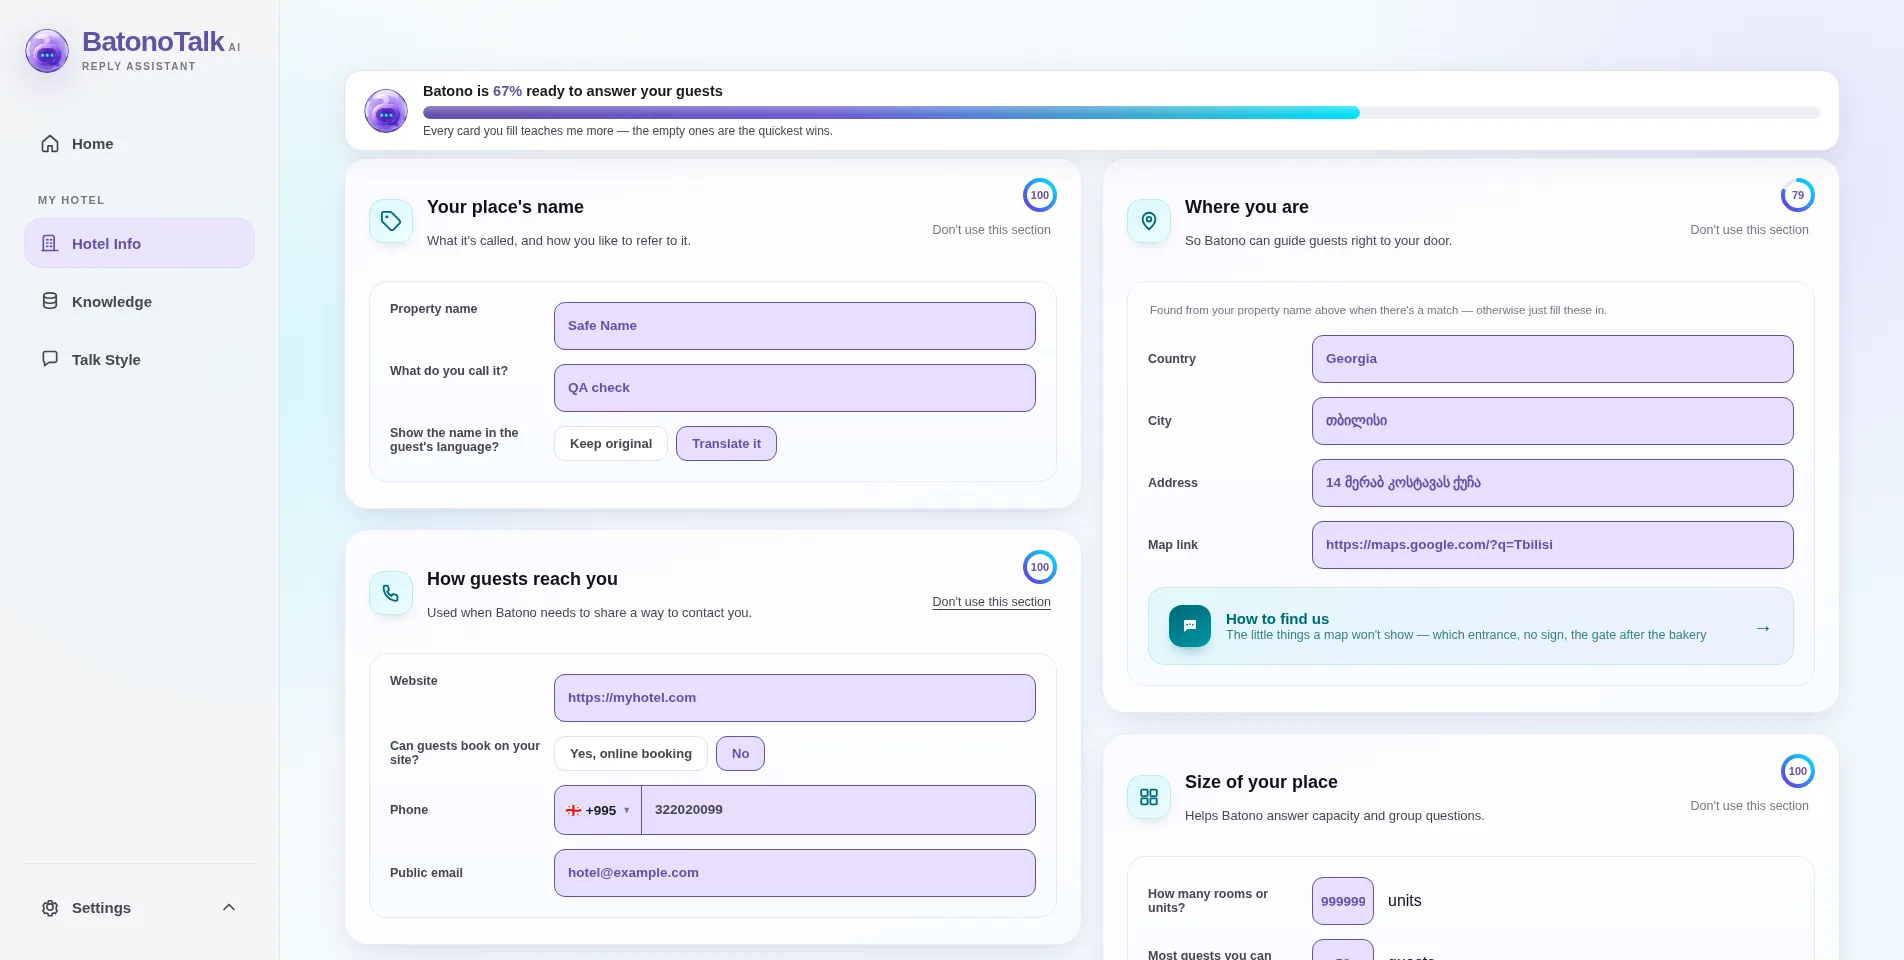This screenshot has width=1904, height=960.
Task: Click the City field
Action: click(1552, 421)
